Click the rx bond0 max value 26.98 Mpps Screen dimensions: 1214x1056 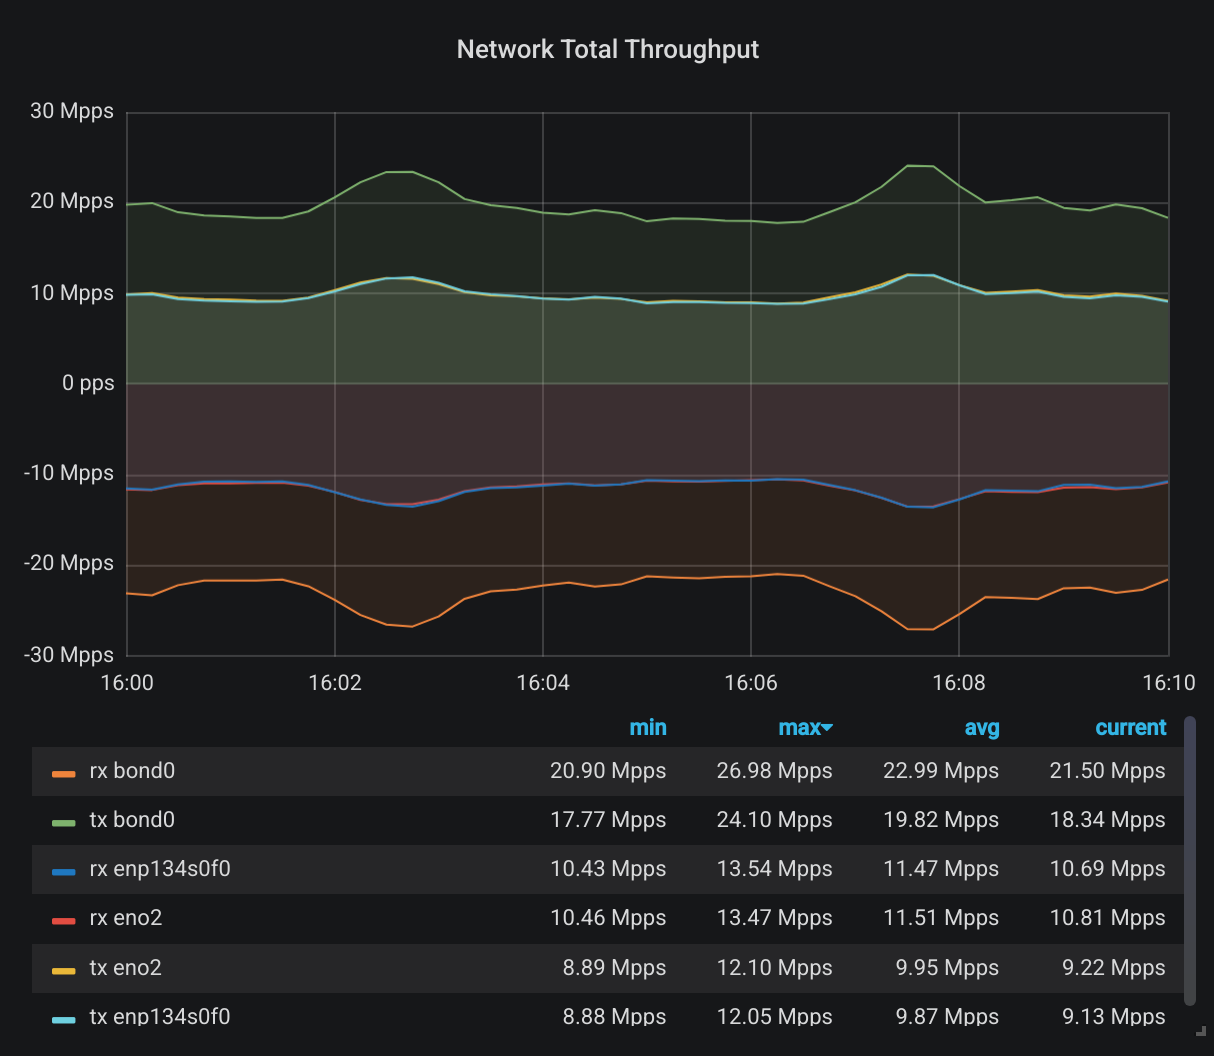coord(775,771)
